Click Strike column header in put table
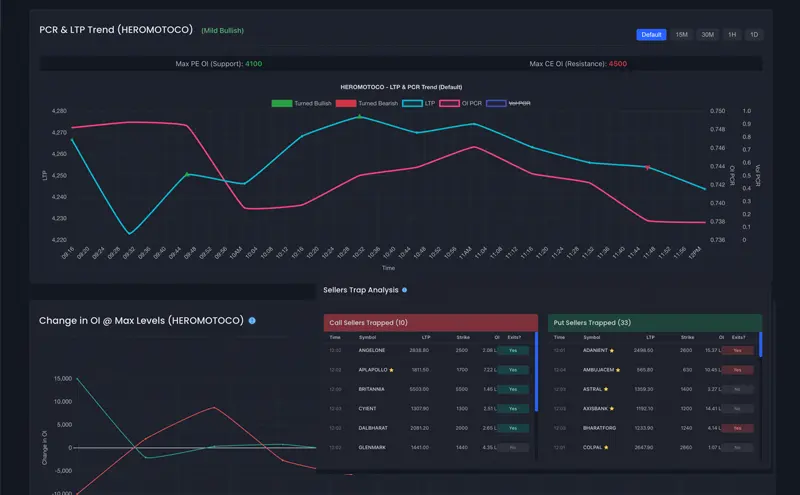This screenshot has height=495, width=800. [687, 337]
